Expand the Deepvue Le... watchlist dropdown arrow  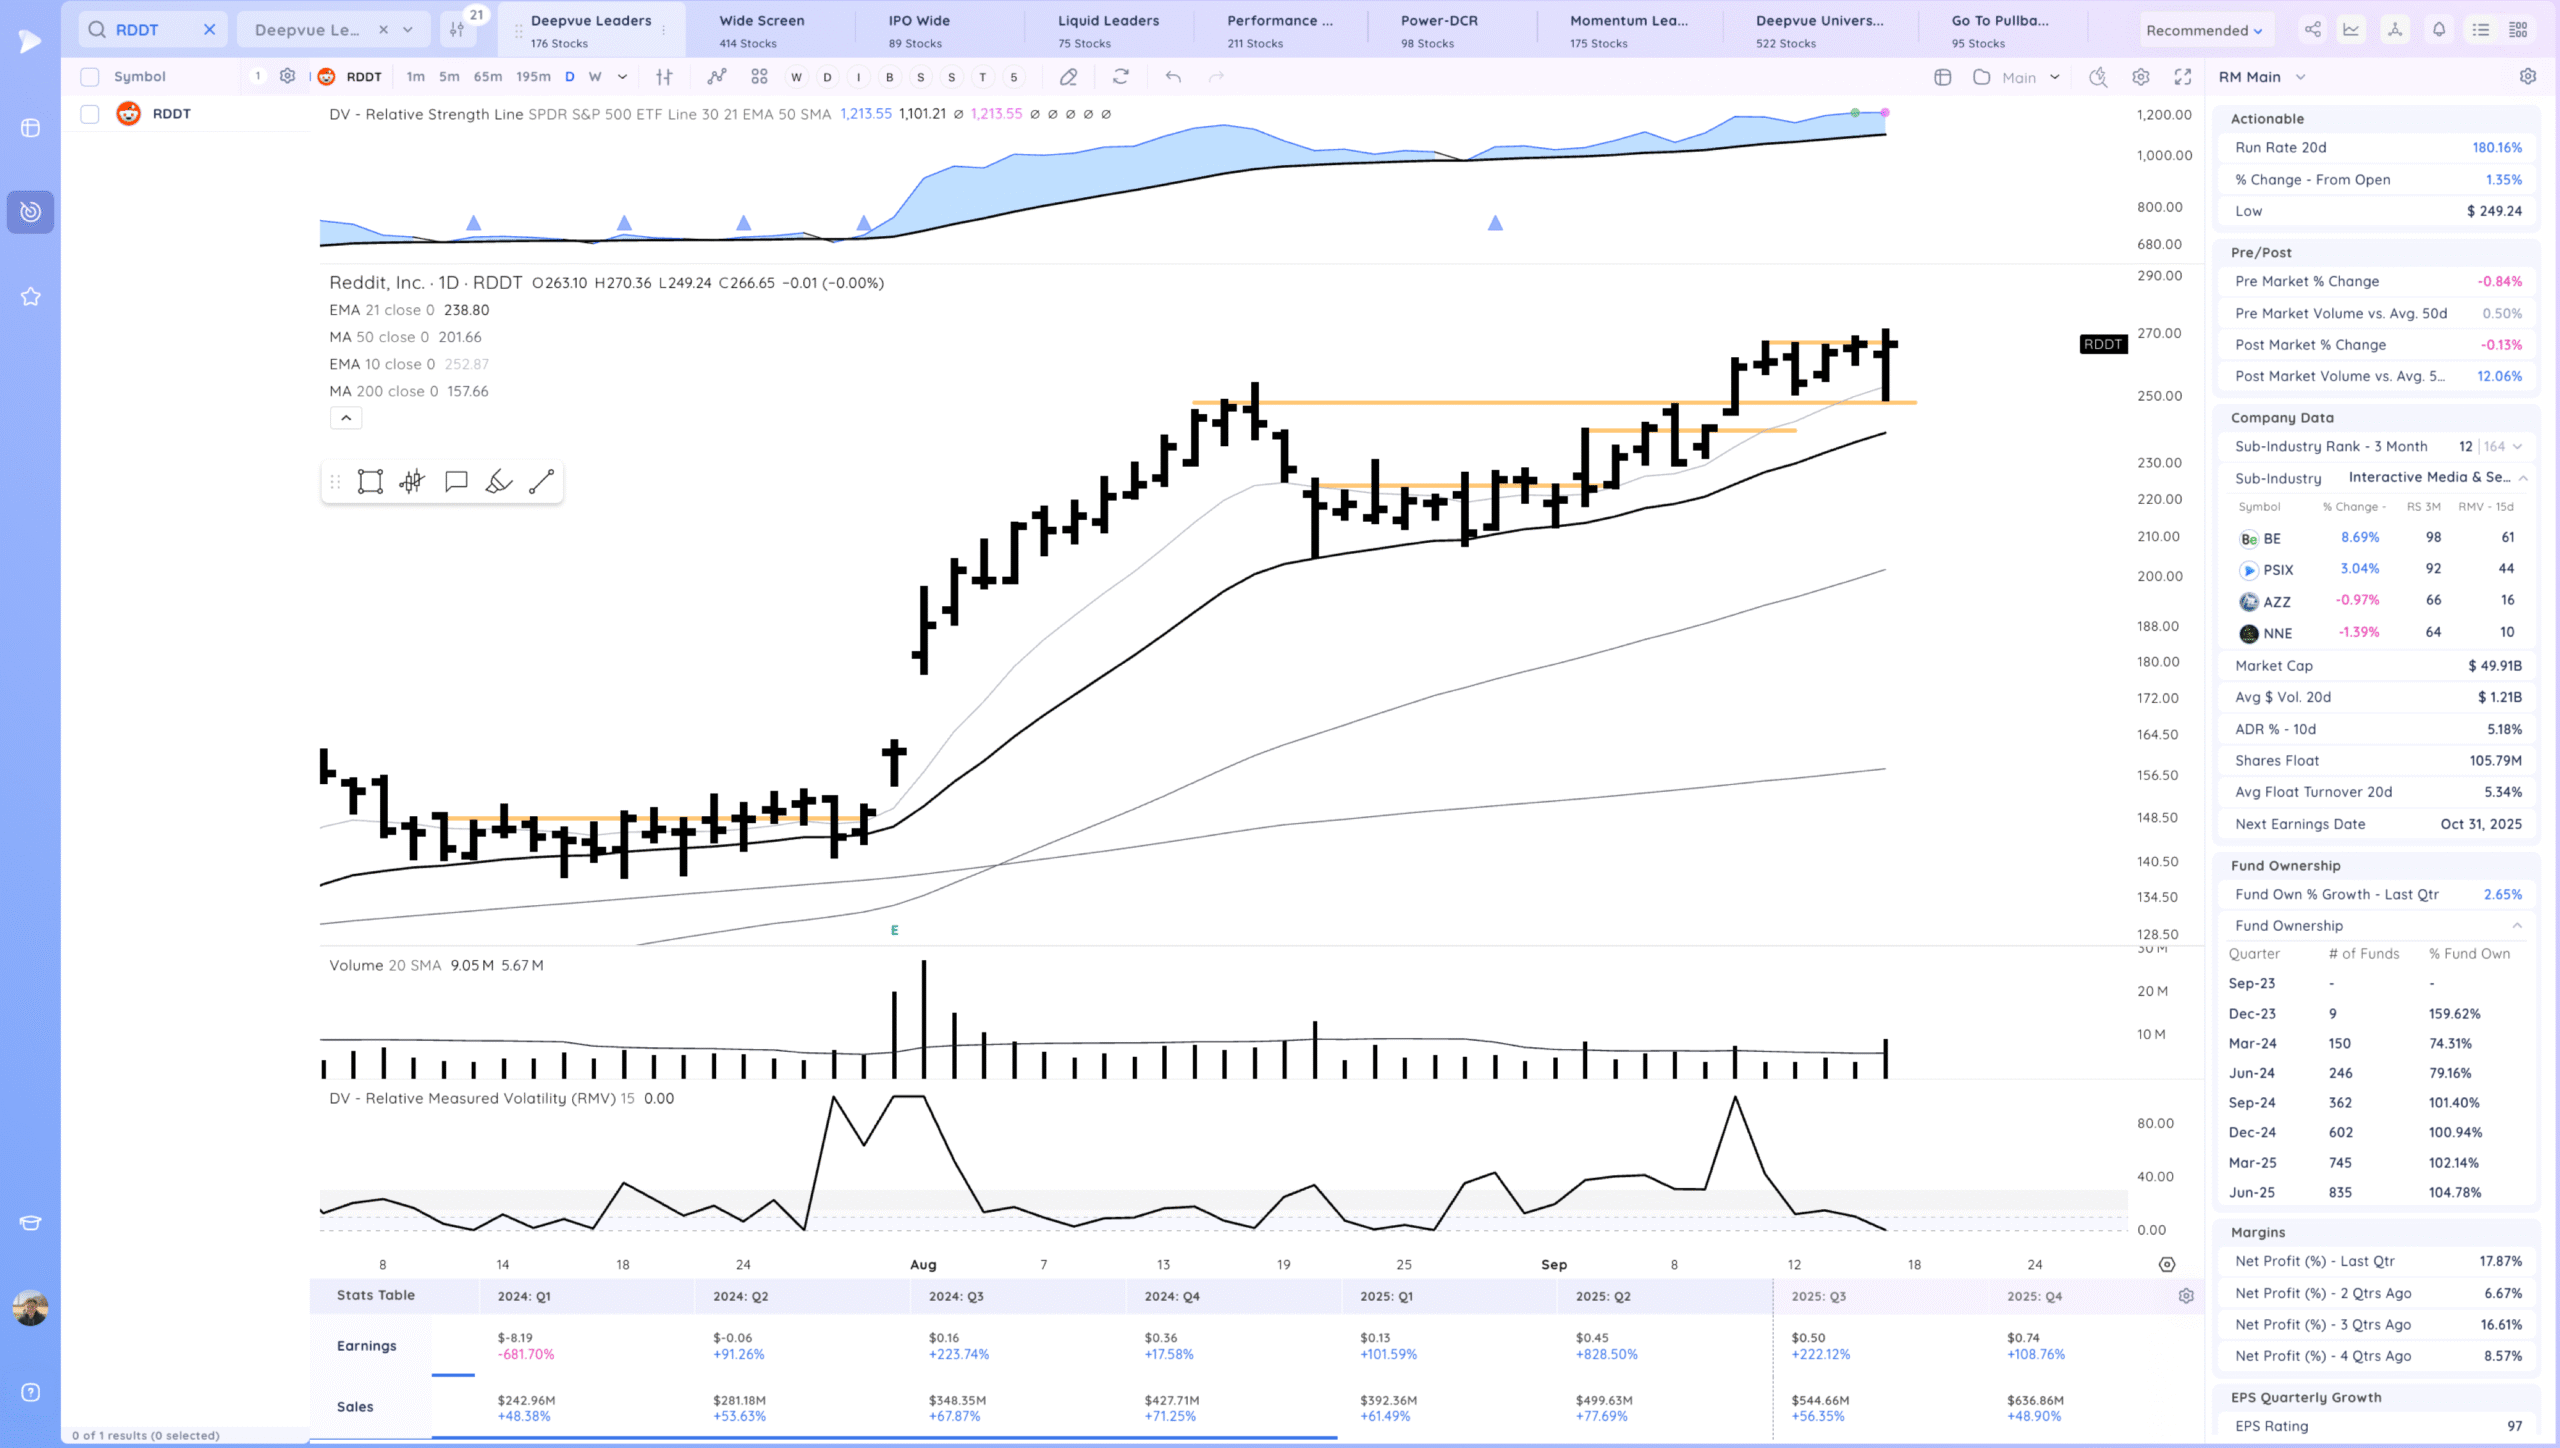tap(408, 30)
